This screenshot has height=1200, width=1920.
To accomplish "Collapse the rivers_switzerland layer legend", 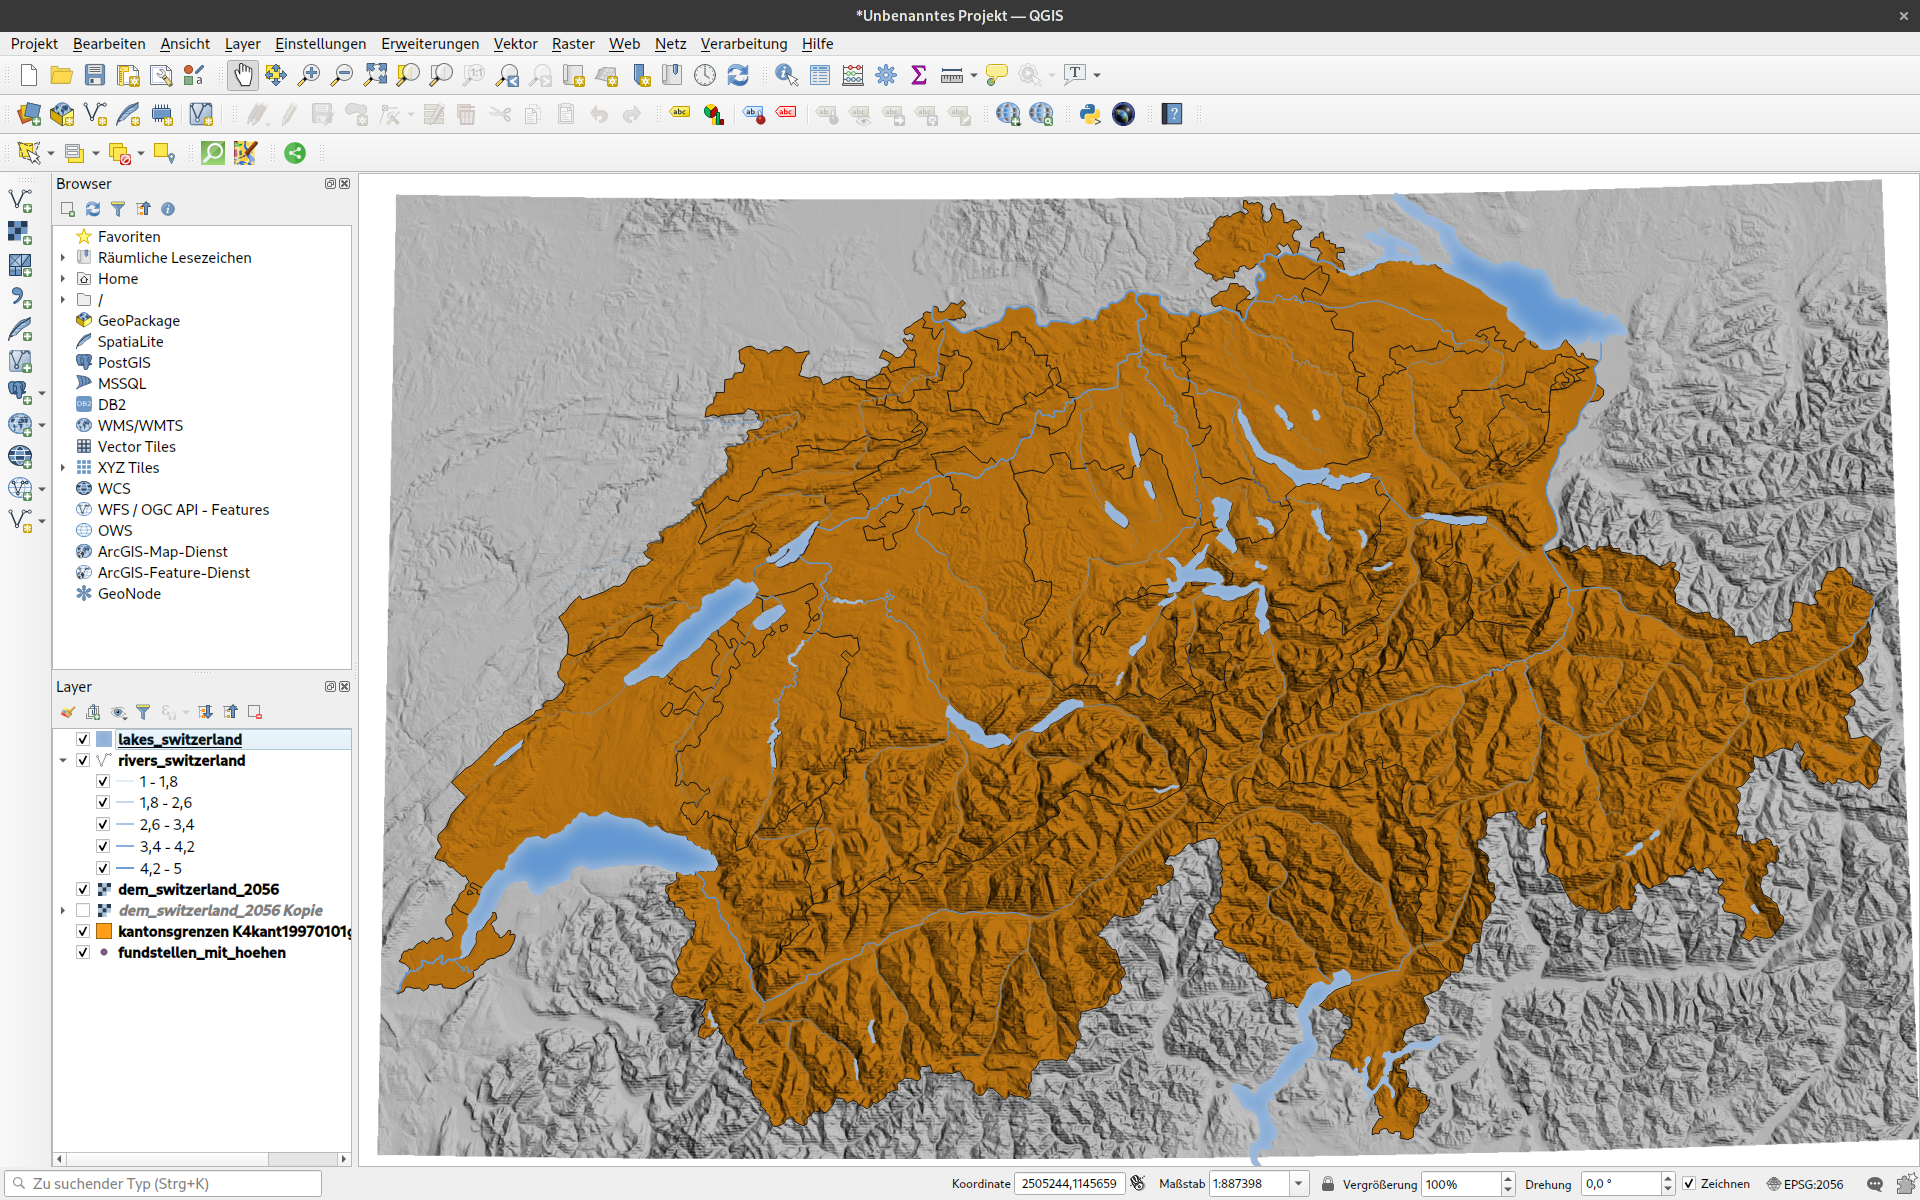I will pos(63,760).
